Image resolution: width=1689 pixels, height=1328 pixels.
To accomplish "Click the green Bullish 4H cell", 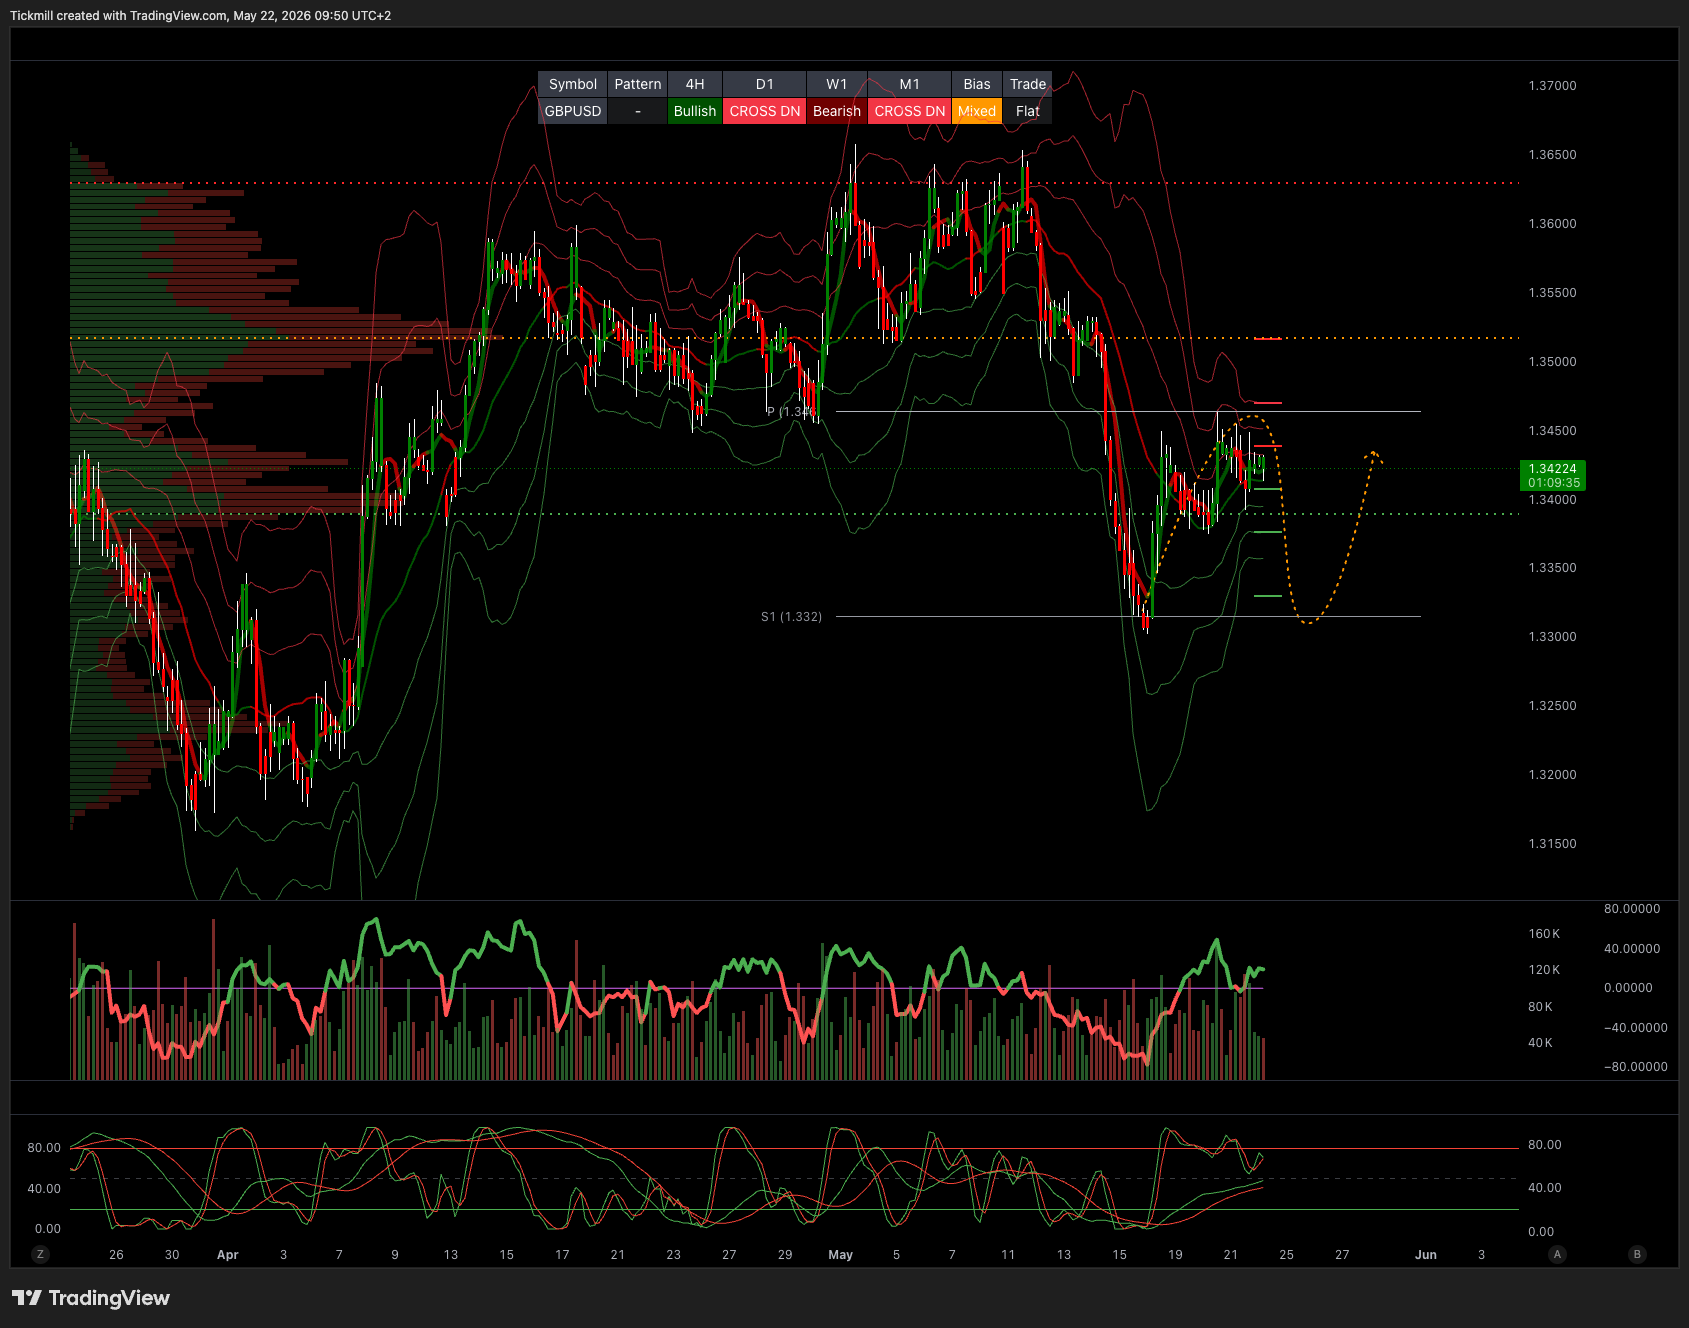I will tap(695, 111).
